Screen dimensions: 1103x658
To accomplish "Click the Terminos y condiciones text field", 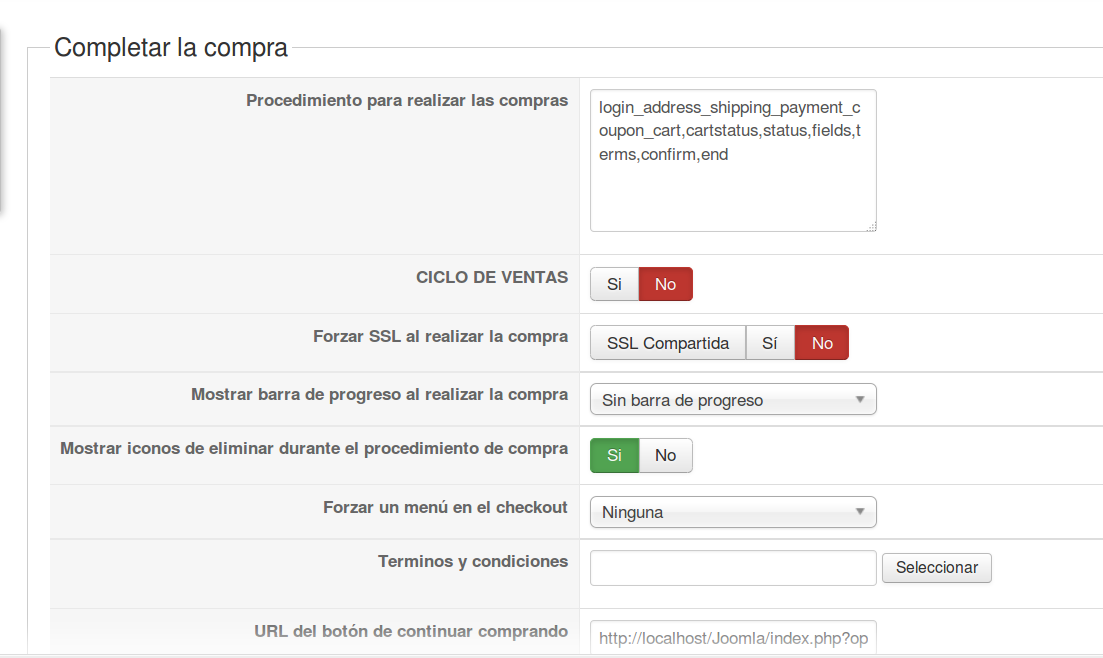I will (733, 567).
